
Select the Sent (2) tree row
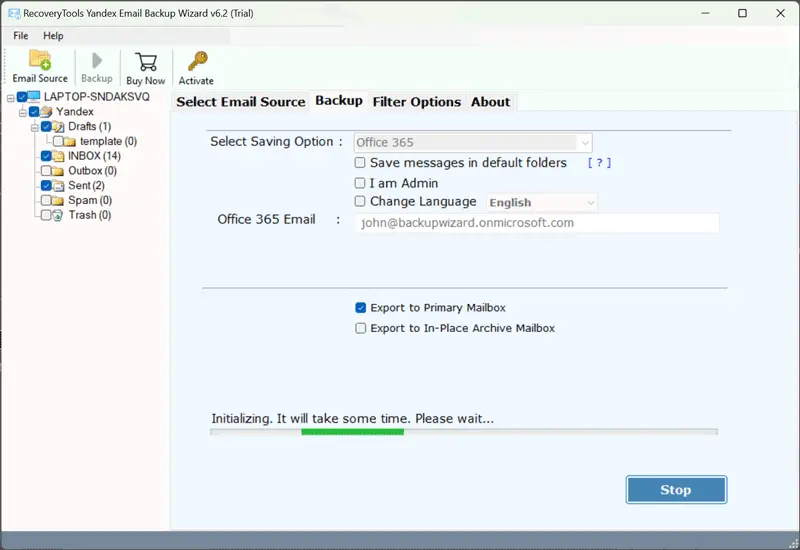point(86,186)
